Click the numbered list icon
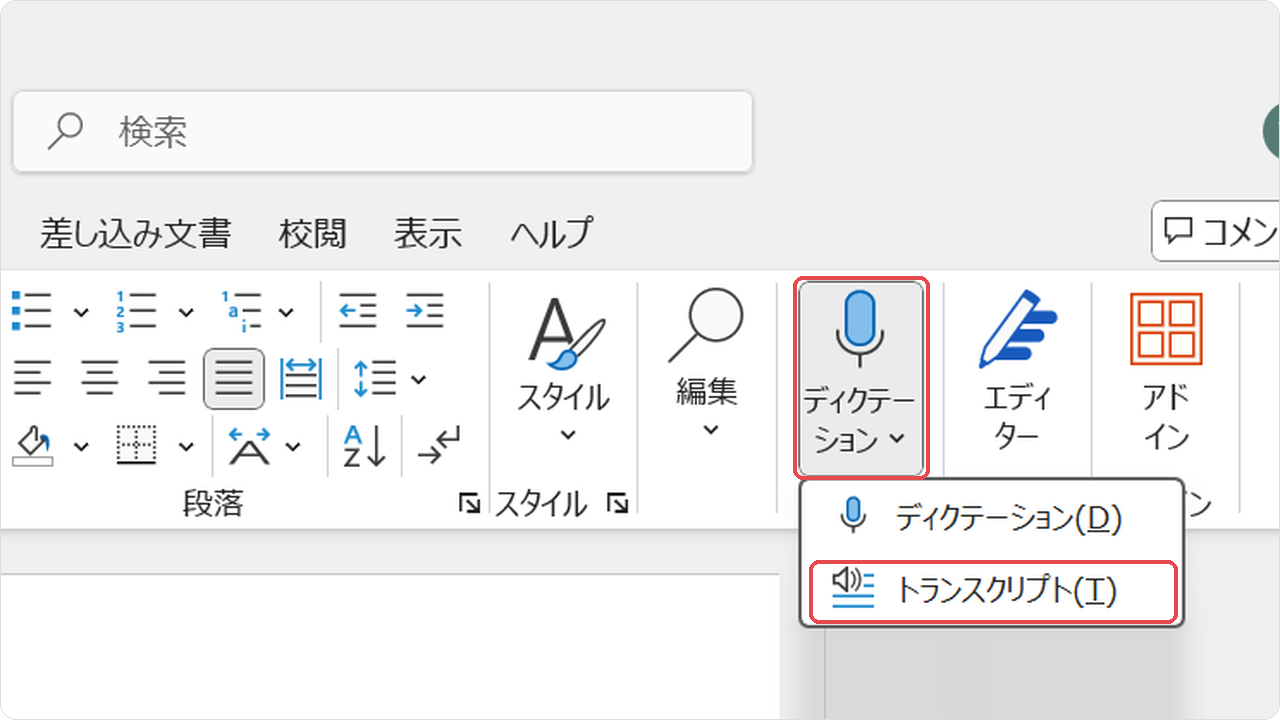Image resolution: width=1280 pixels, height=720 pixels. pos(136,311)
